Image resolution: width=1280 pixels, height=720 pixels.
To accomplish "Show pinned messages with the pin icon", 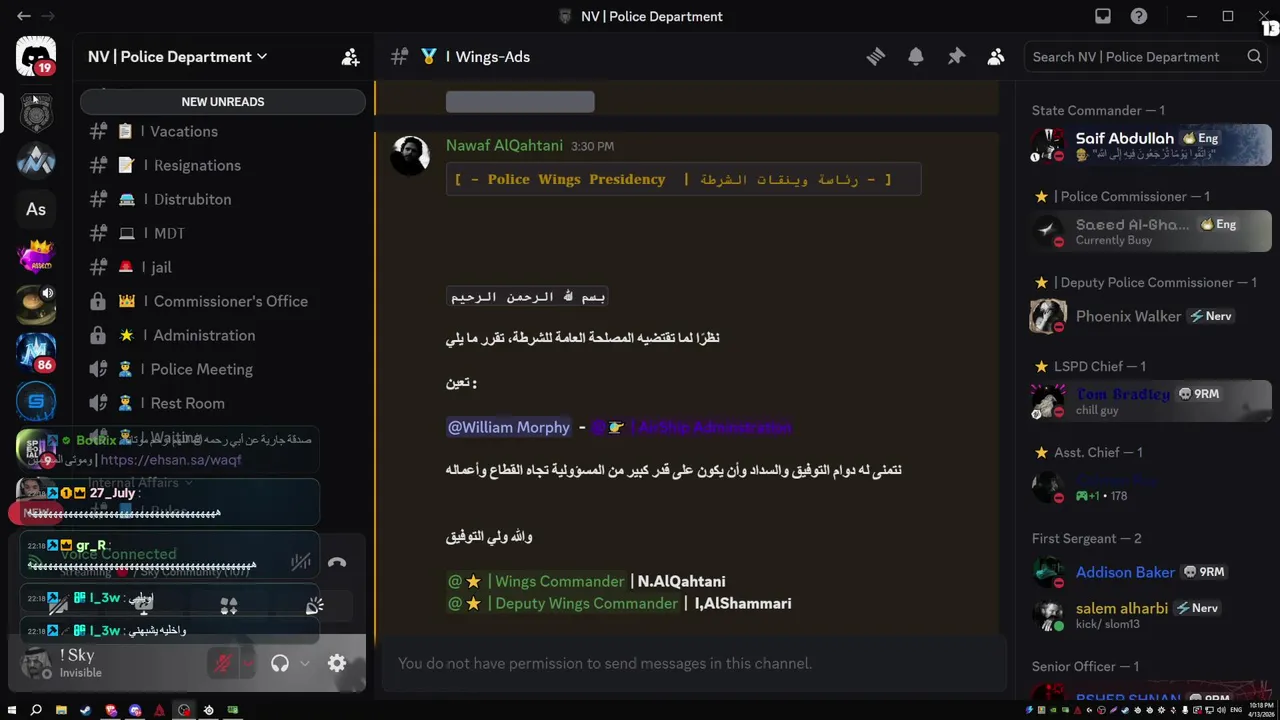I will pos(956,57).
